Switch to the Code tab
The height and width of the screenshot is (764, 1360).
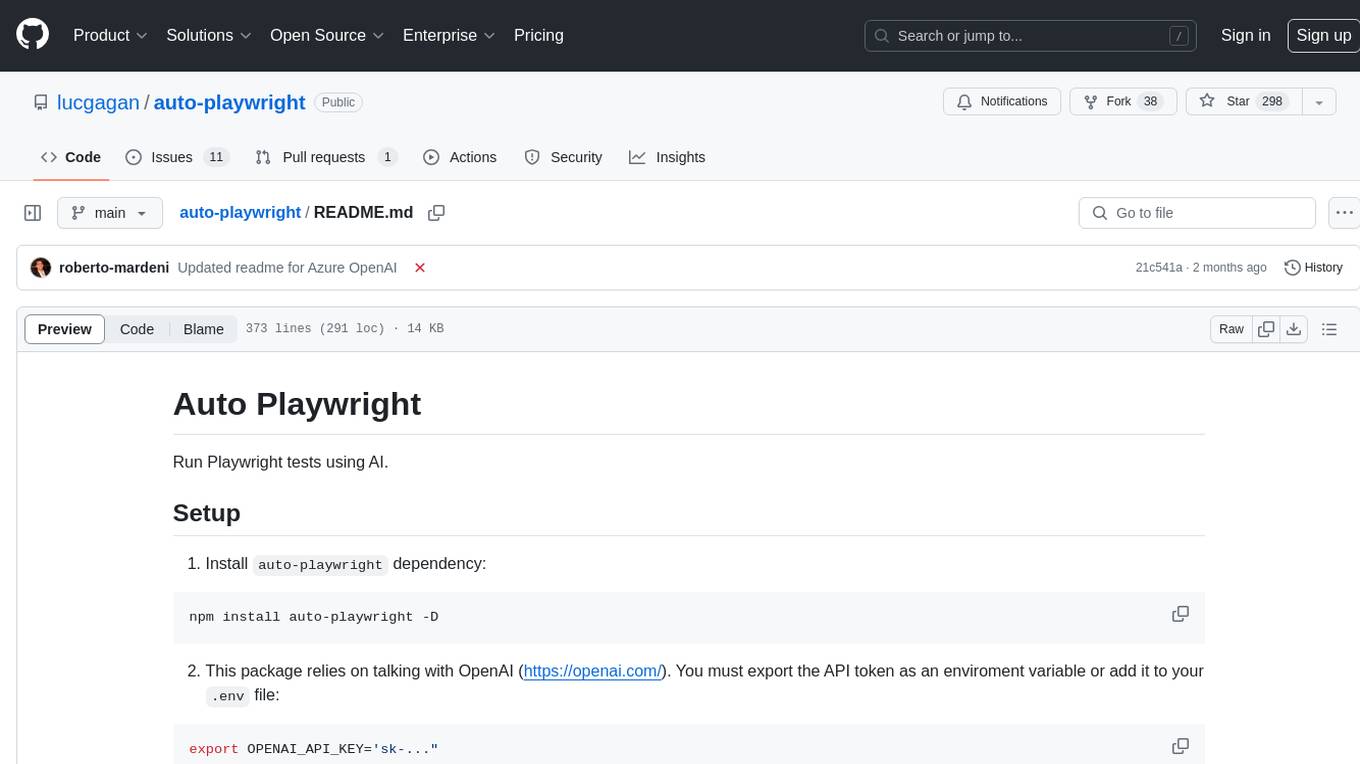click(70, 157)
